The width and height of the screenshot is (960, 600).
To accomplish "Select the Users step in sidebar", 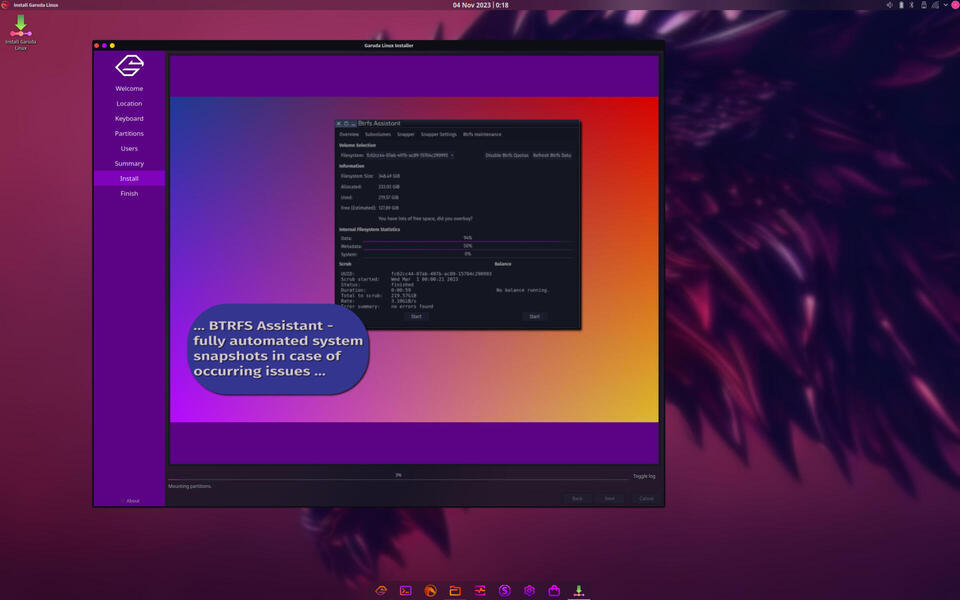I will 129,149.
